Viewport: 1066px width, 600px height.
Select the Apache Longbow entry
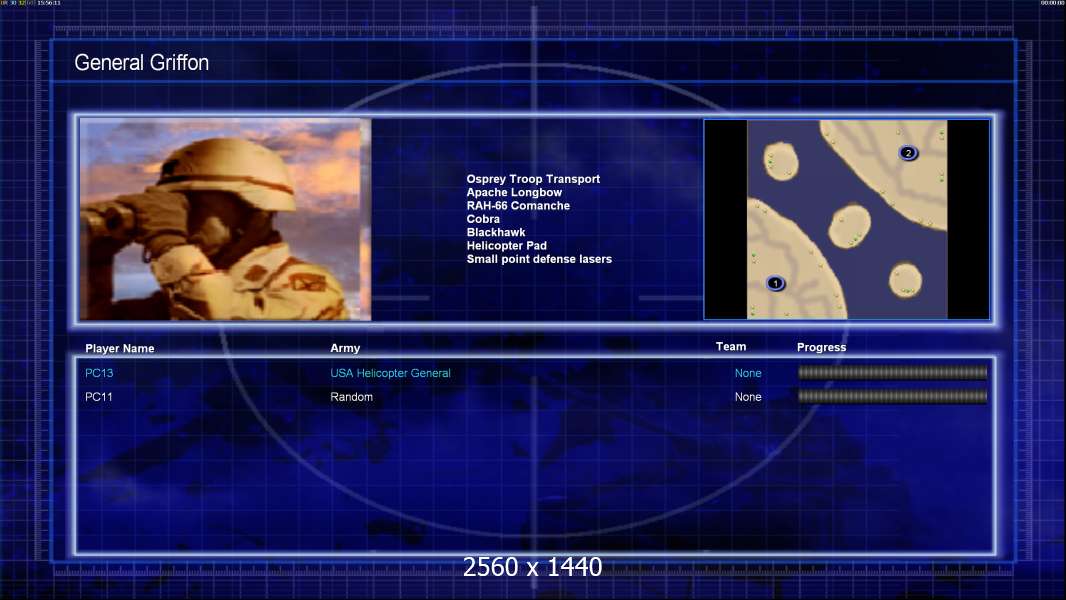pyautogui.click(x=514, y=192)
